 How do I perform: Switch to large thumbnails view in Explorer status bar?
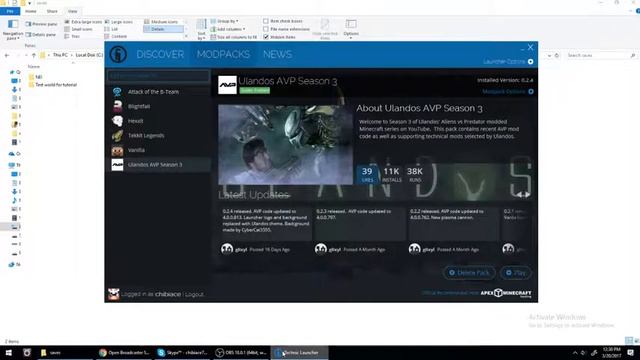click(x=636, y=340)
